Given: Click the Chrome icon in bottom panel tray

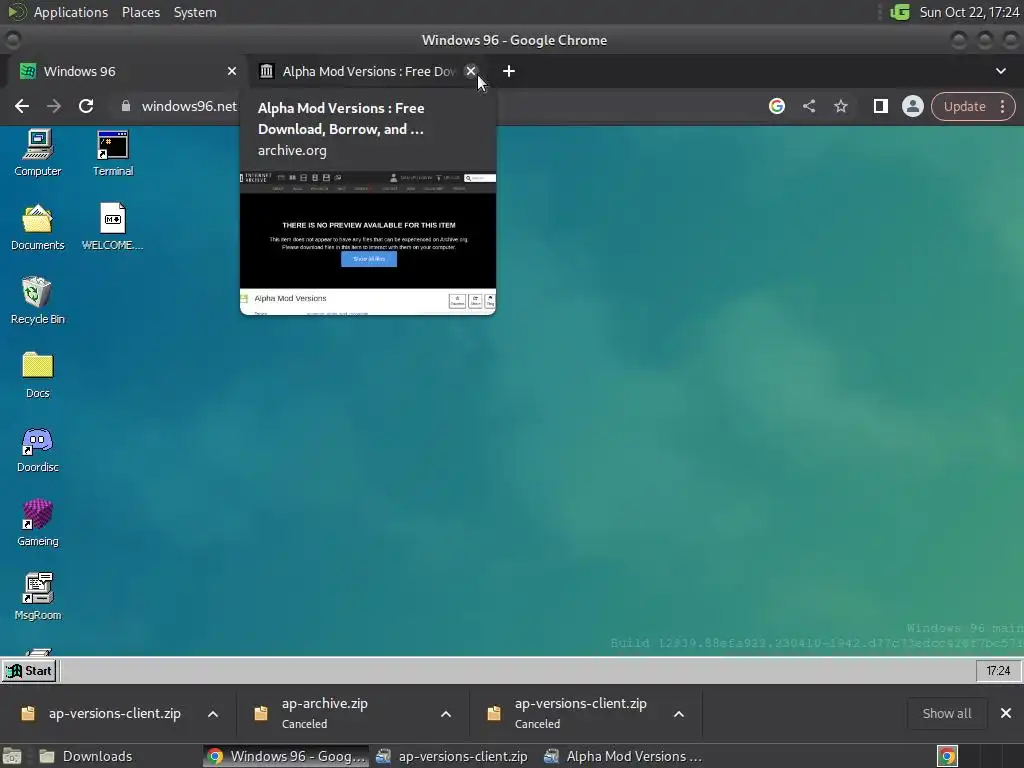Looking at the screenshot, I should point(947,756).
